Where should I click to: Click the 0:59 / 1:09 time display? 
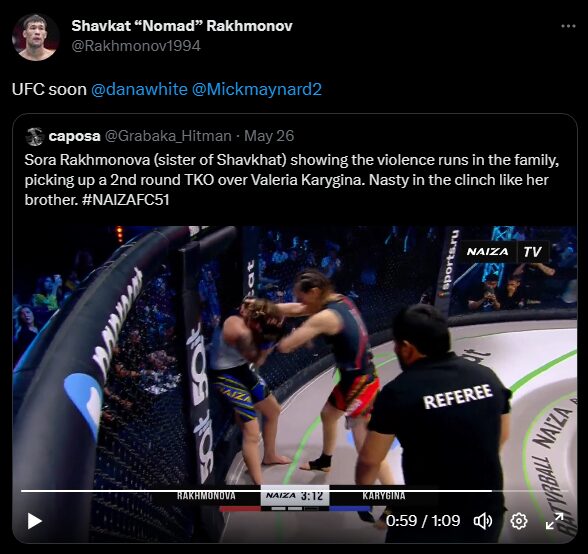(x=423, y=521)
